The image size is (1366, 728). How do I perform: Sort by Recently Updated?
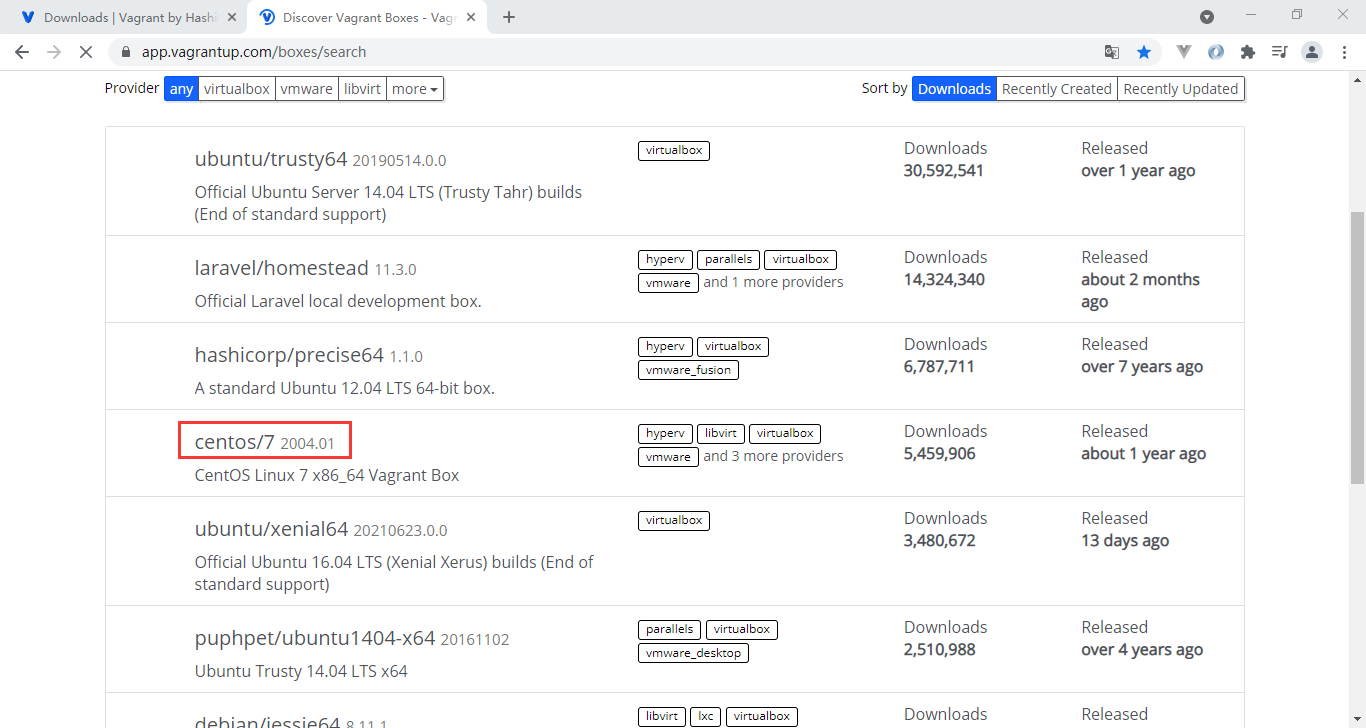[1181, 89]
